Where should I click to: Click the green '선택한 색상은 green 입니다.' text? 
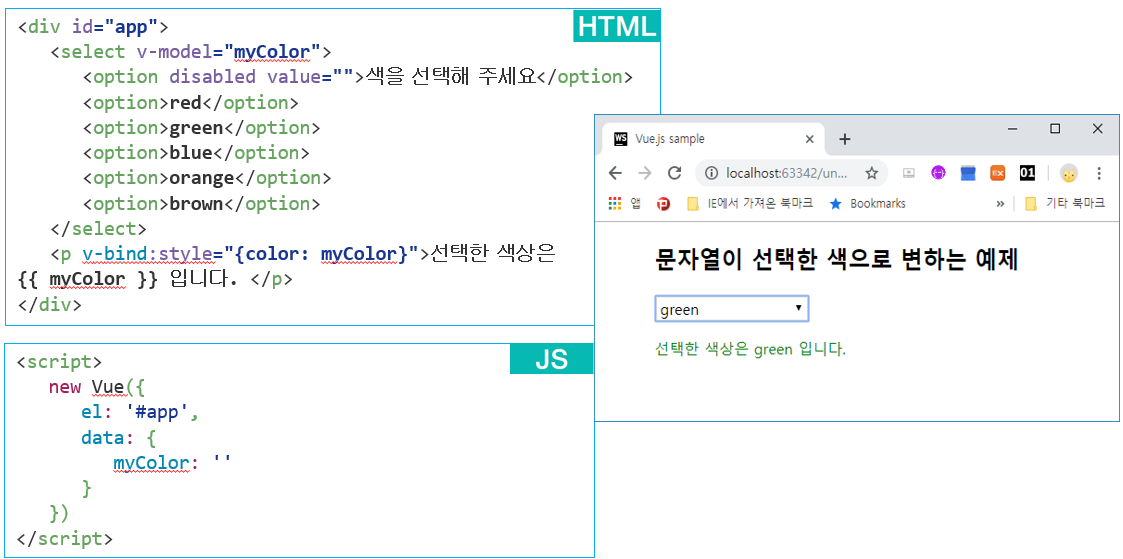751,350
